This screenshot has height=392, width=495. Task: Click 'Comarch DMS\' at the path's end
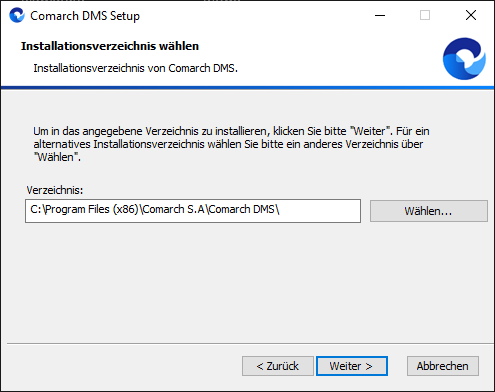[244, 209]
